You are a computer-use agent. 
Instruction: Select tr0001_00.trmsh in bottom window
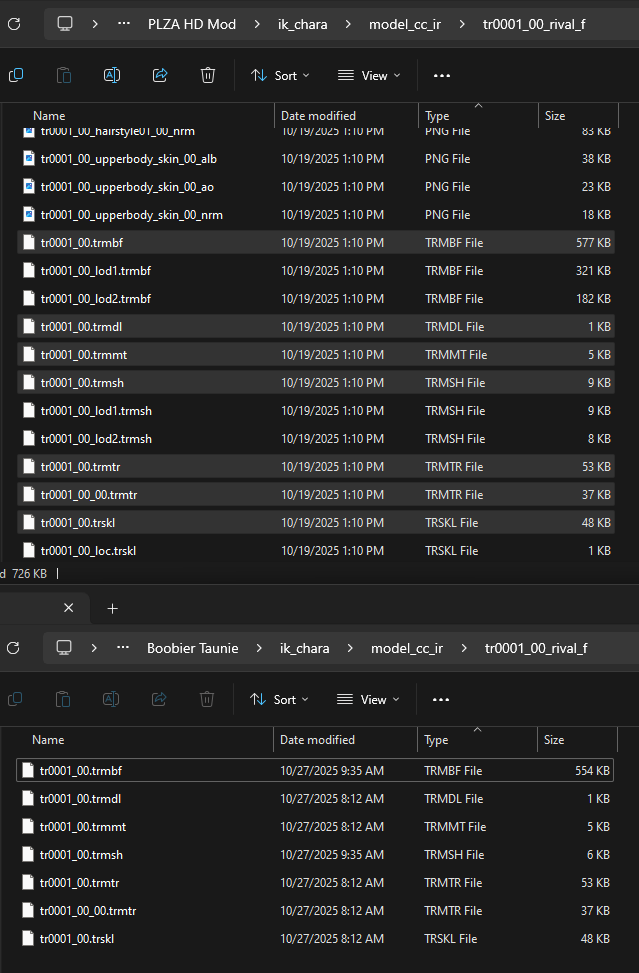tap(315, 854)
